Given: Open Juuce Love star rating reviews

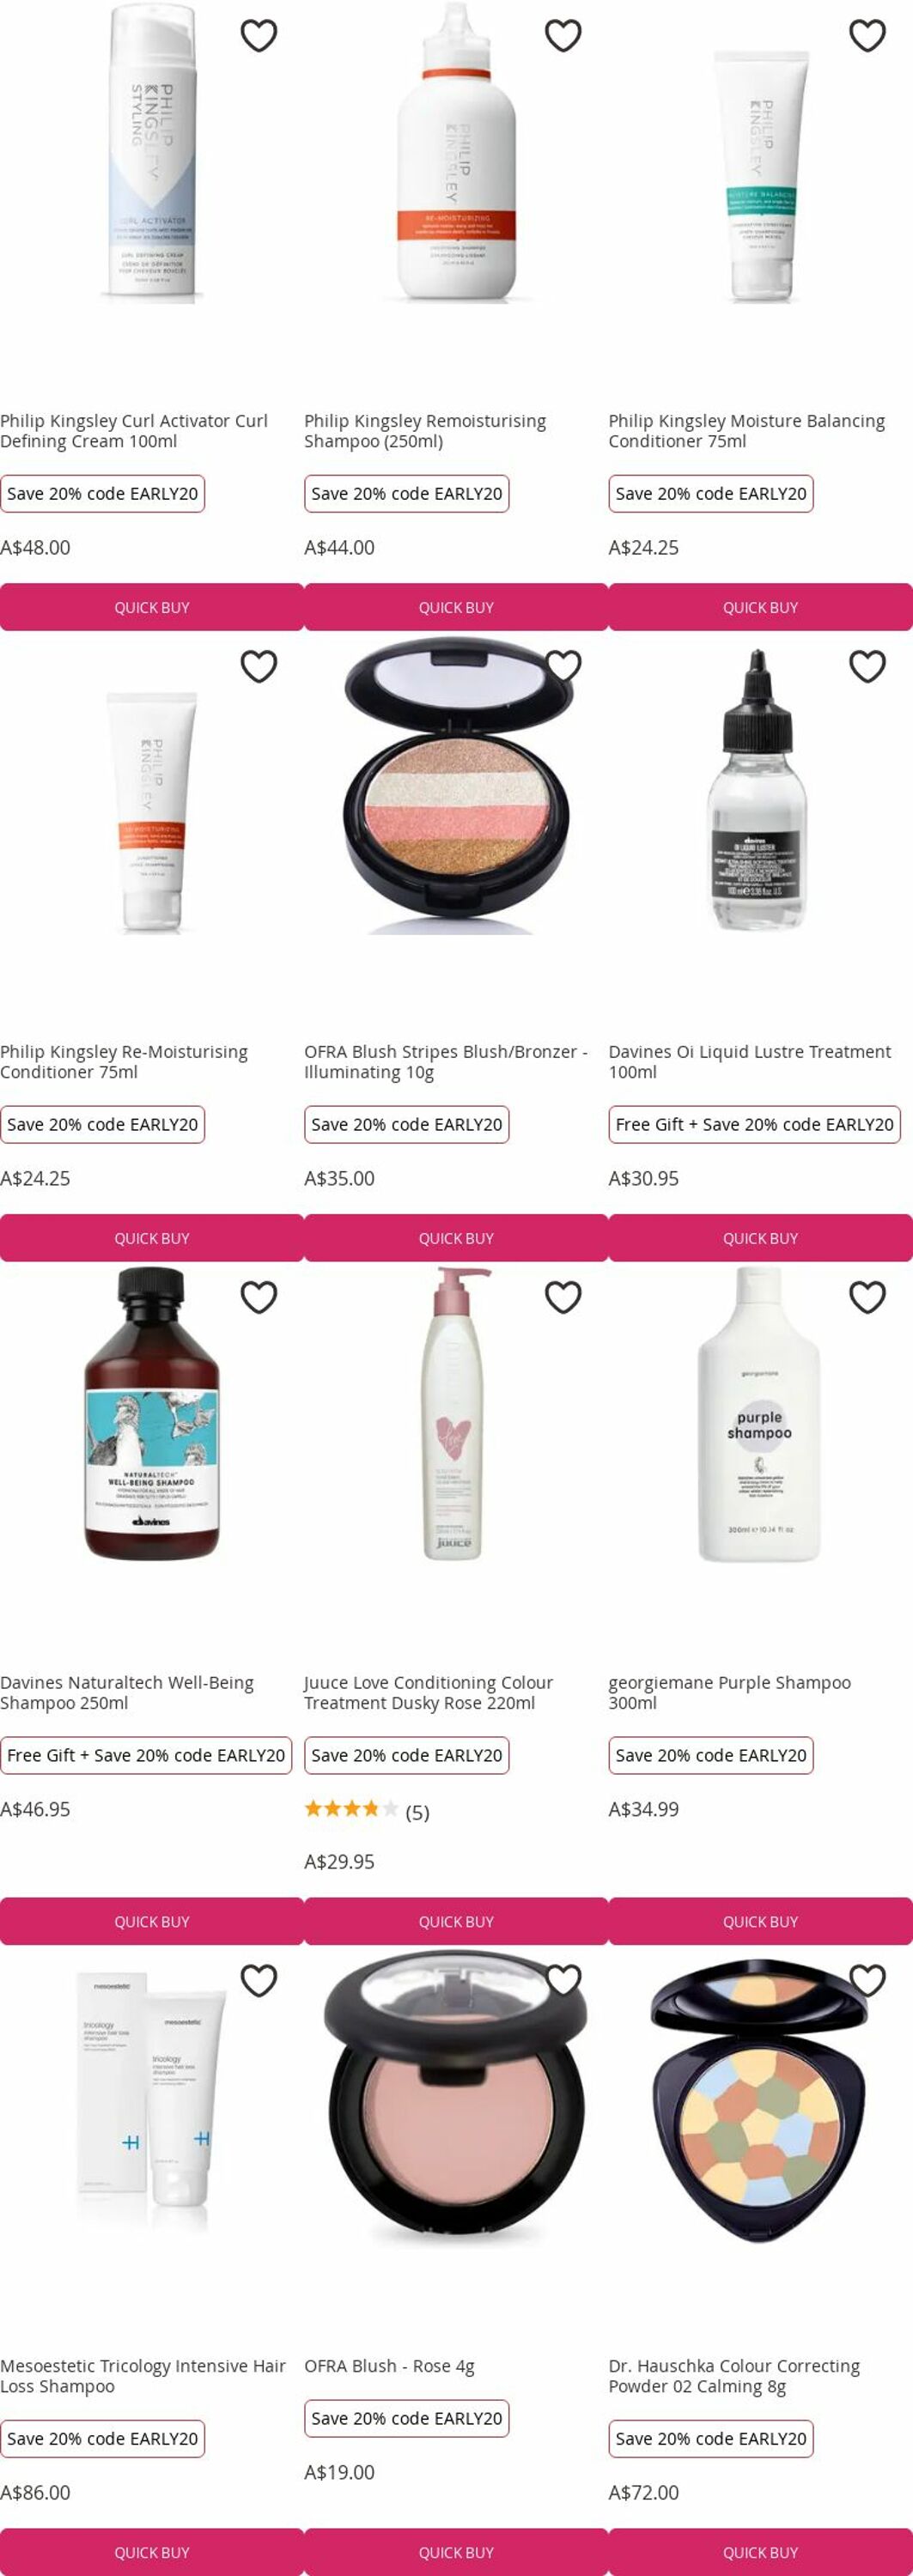Looking at the screenshot, I should [366, 1812].
